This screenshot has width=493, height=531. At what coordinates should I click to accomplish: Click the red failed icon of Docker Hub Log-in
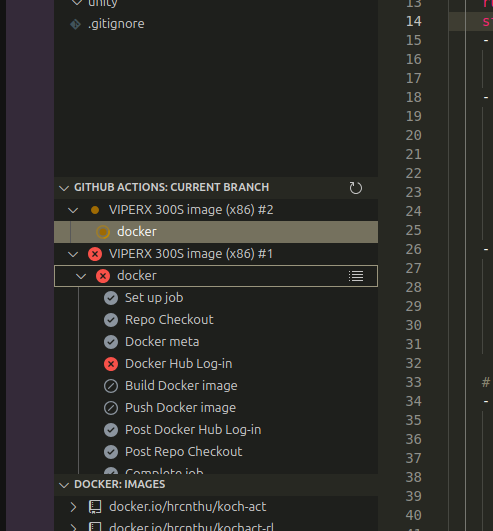pos(111,364)
